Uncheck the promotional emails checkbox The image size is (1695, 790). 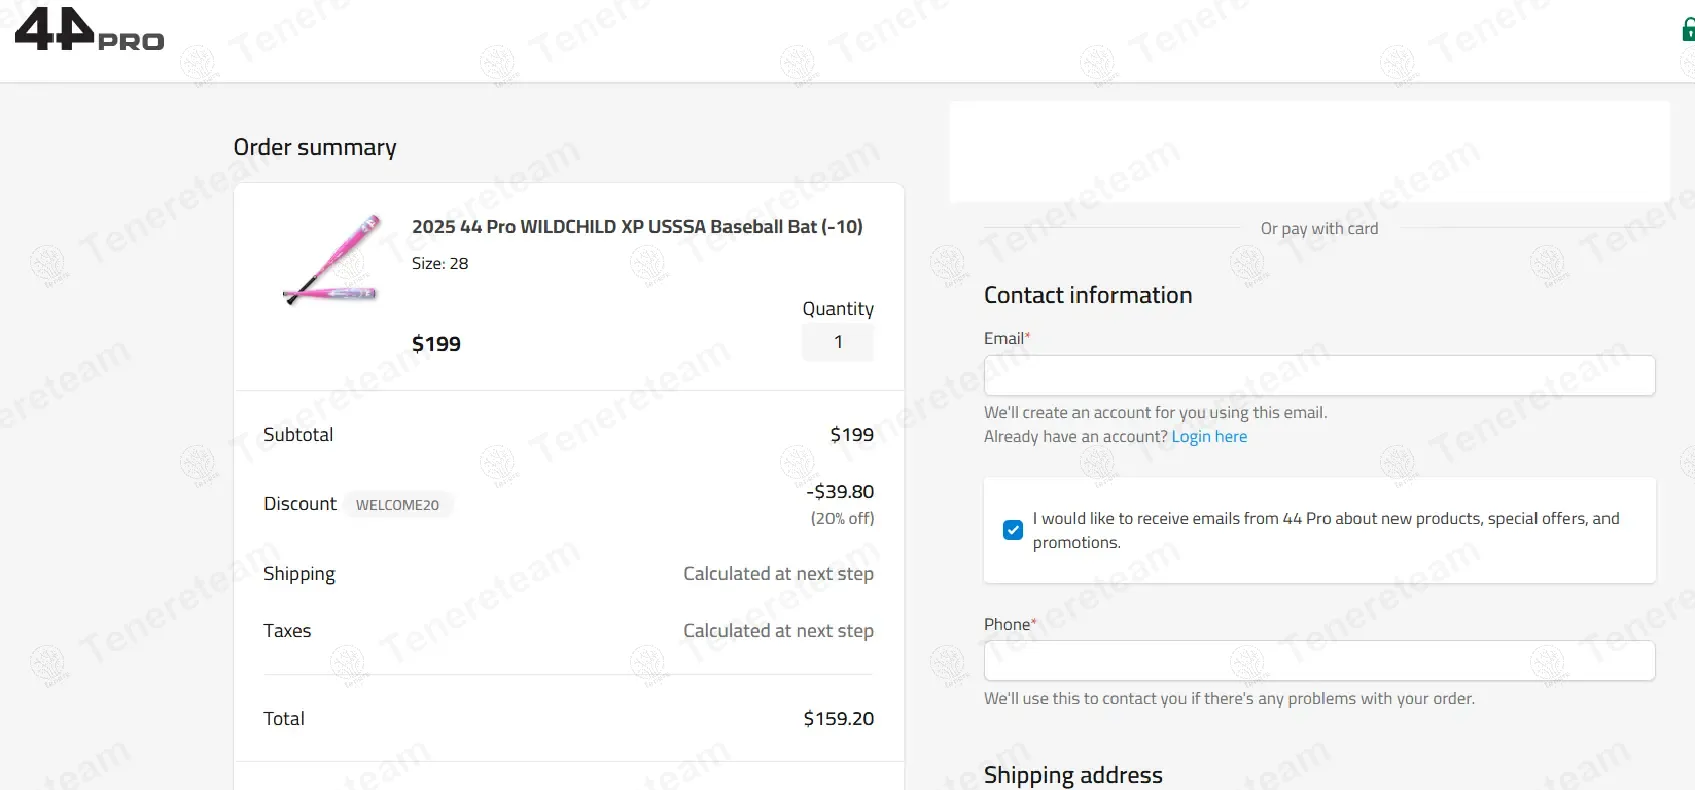[1013, 530]
